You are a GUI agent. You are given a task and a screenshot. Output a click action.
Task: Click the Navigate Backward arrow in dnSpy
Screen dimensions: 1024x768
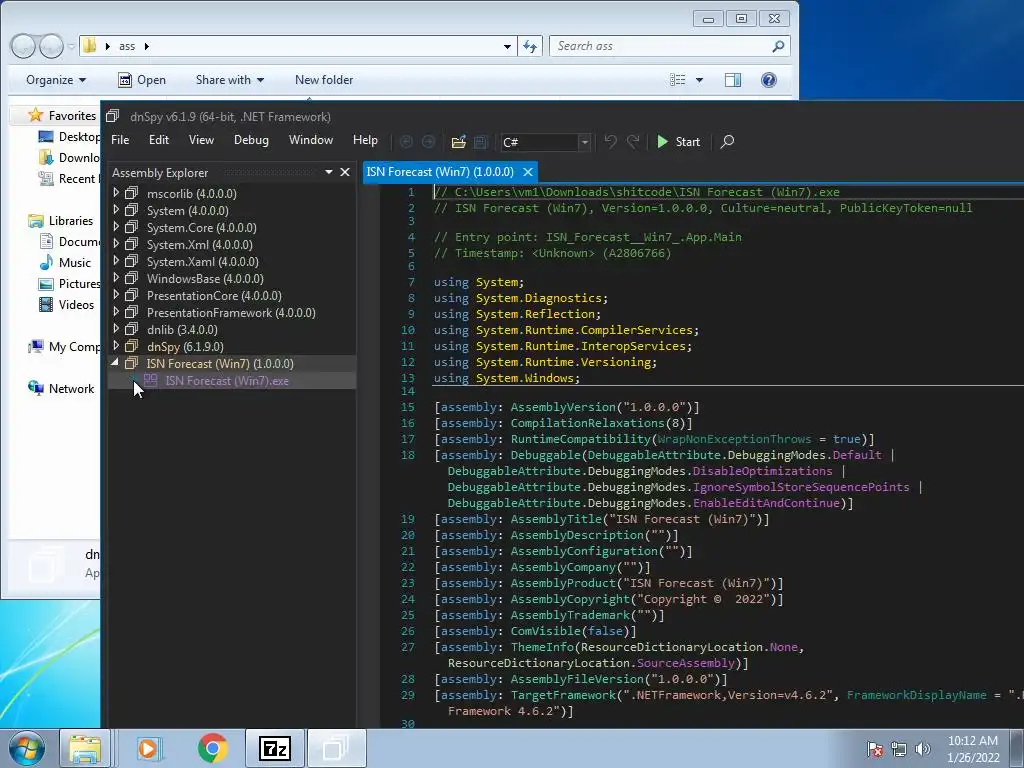point(406,142)
